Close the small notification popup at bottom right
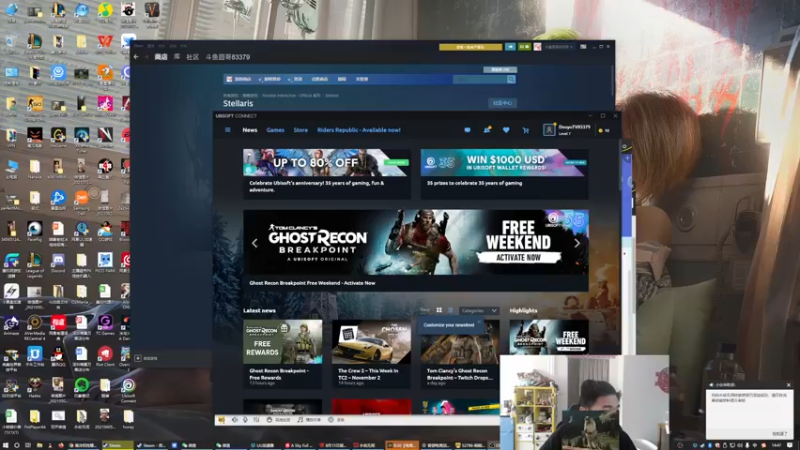This screenshot has height=450, width=800. tap(788, 385)
